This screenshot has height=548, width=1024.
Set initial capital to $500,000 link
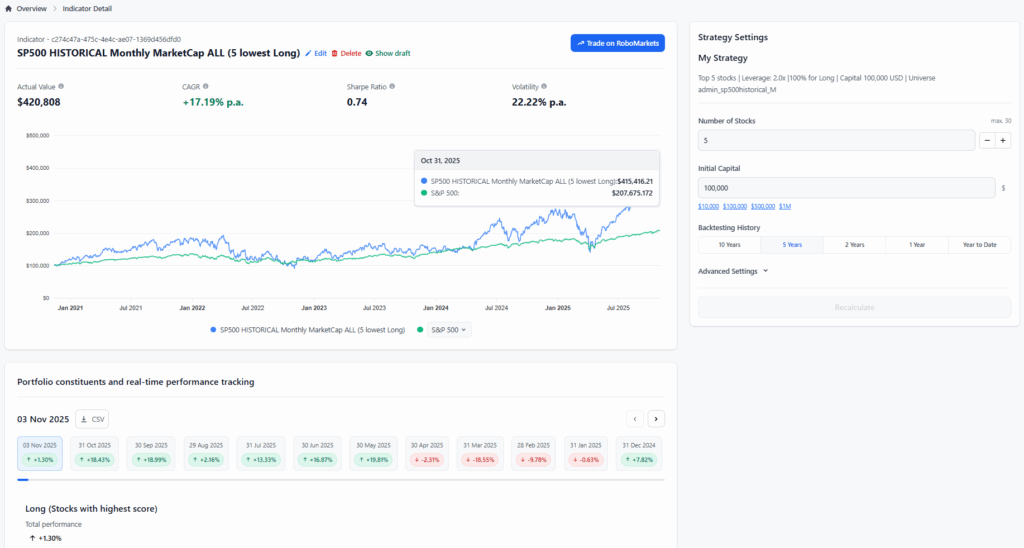pos(762,206)
